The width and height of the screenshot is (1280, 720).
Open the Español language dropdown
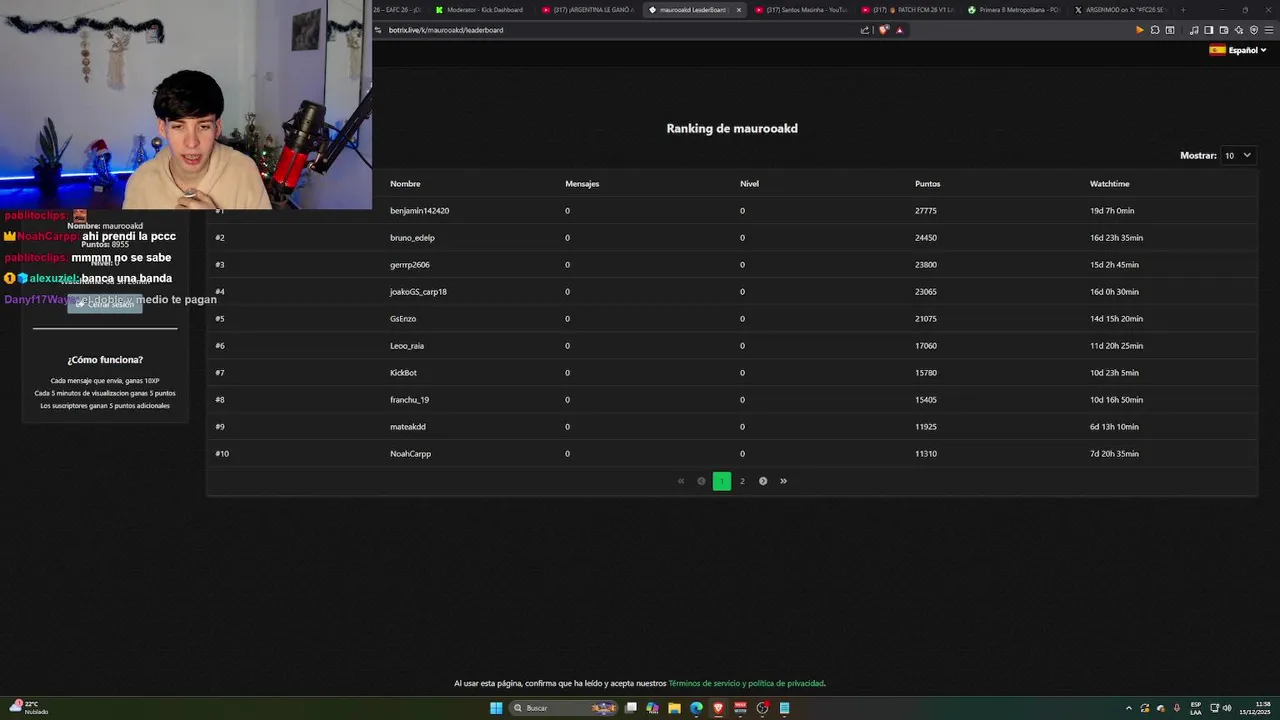pos(1238,50)
